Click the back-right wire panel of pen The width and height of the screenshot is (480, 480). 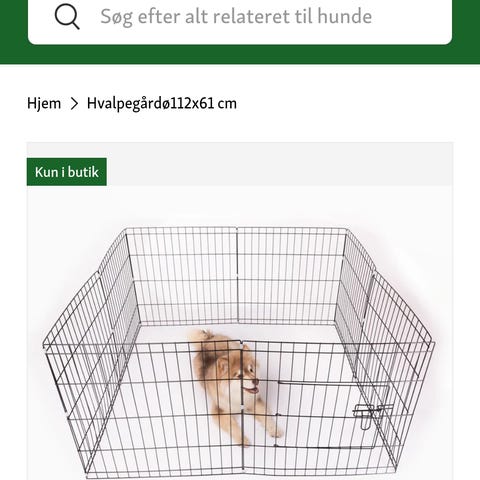291,275
